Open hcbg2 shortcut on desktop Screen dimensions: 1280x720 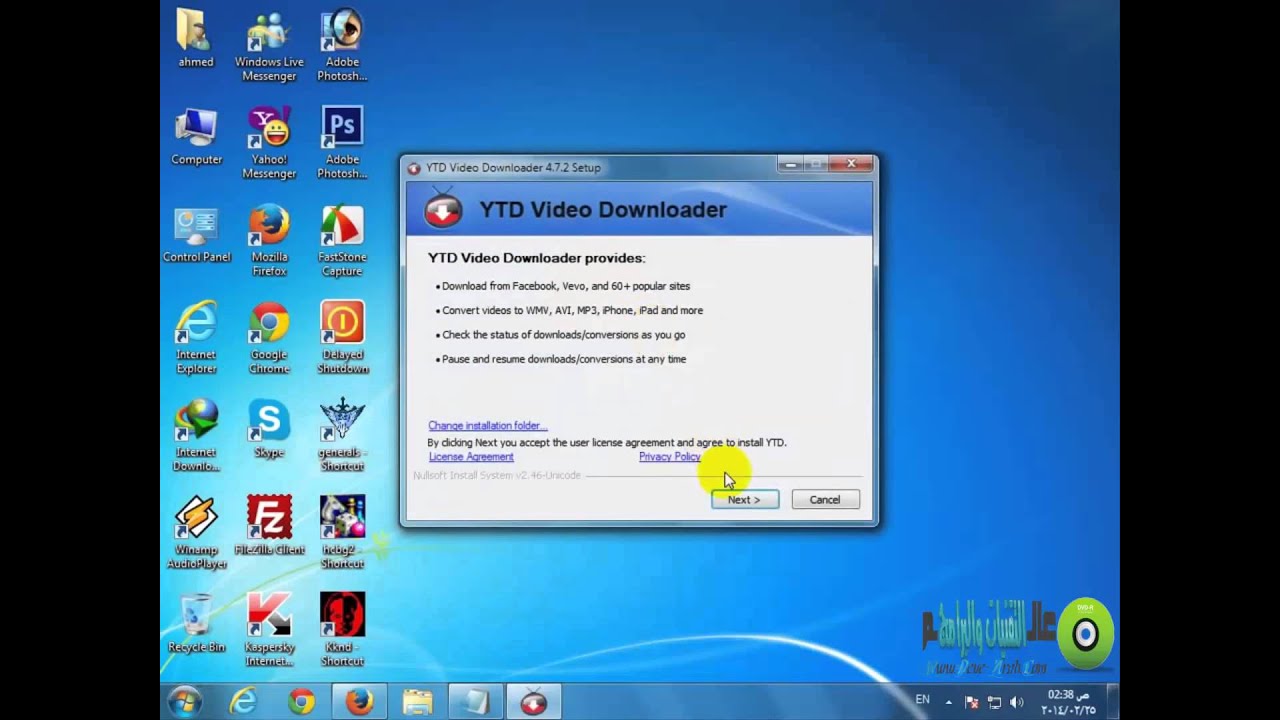(x=342, y=532)
